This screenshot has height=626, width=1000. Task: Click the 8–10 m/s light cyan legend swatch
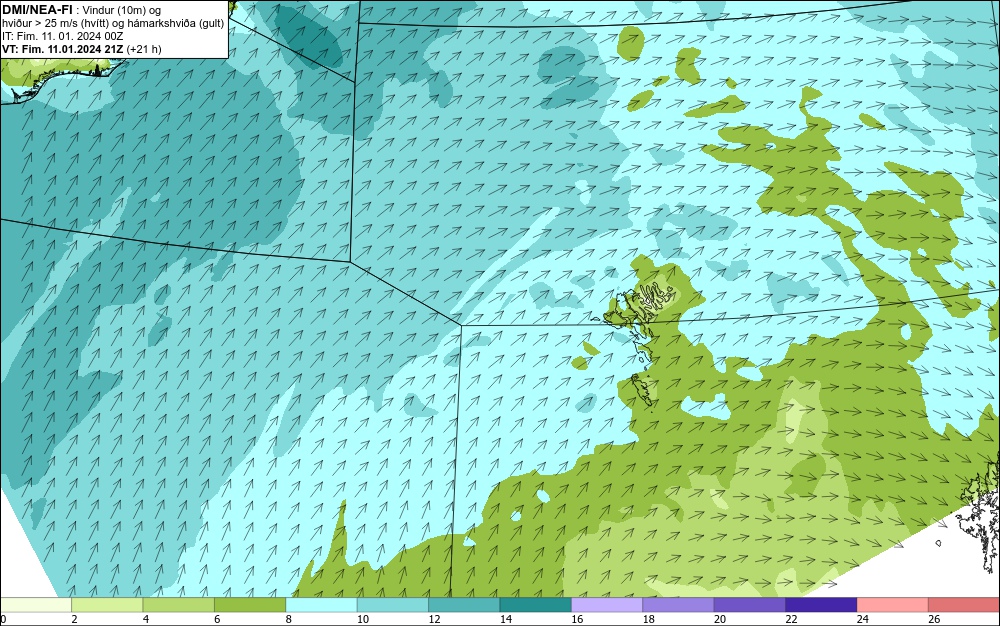click(321, 605)
